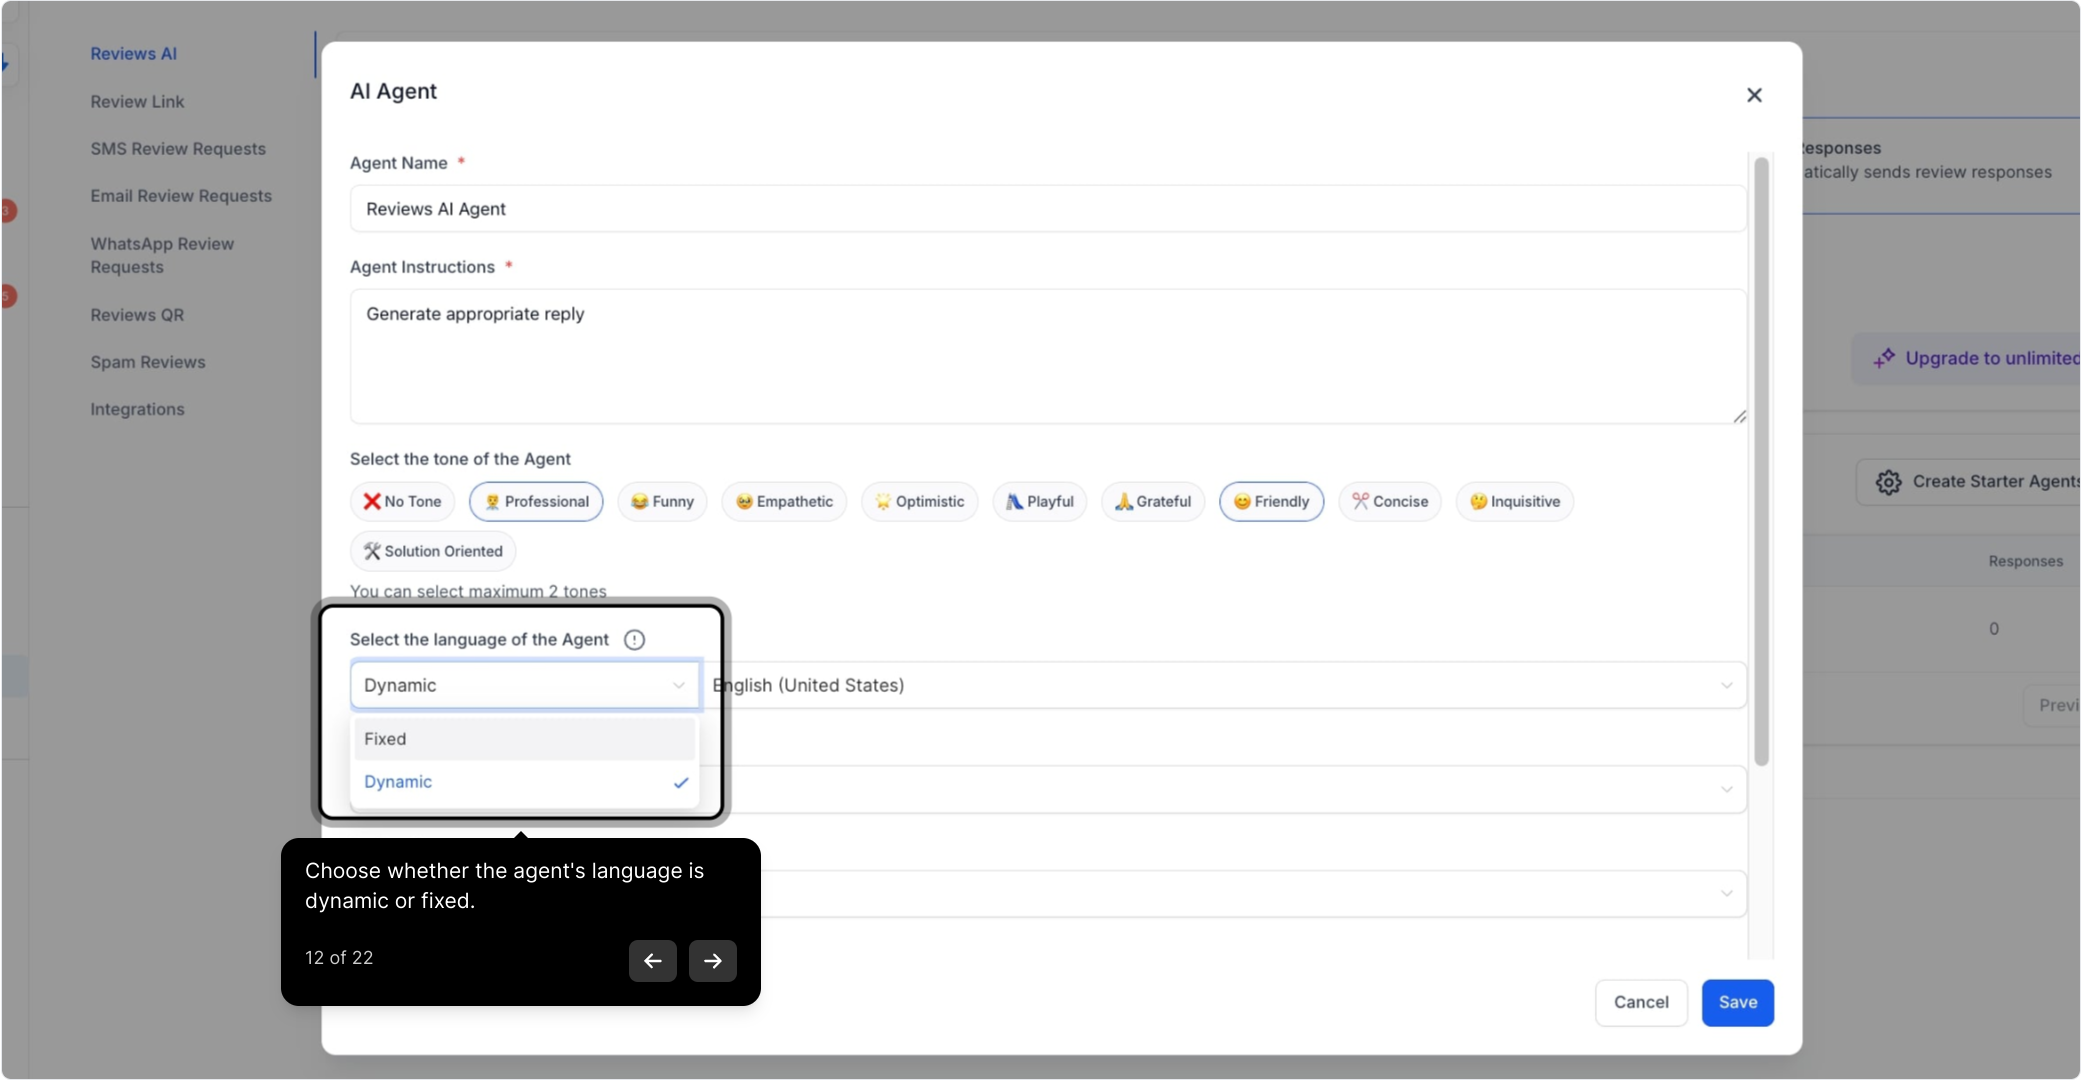The height and width of the screenshot is (1080, 2082).
Task: Open Reviews AI in the sidebar
Action: point(134,54)
